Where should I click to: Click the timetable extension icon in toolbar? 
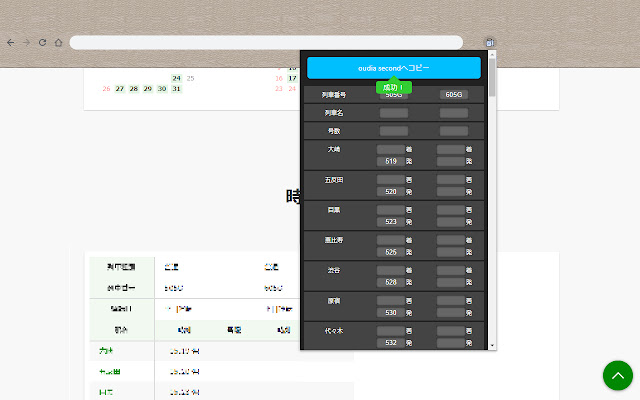[490, 42]
